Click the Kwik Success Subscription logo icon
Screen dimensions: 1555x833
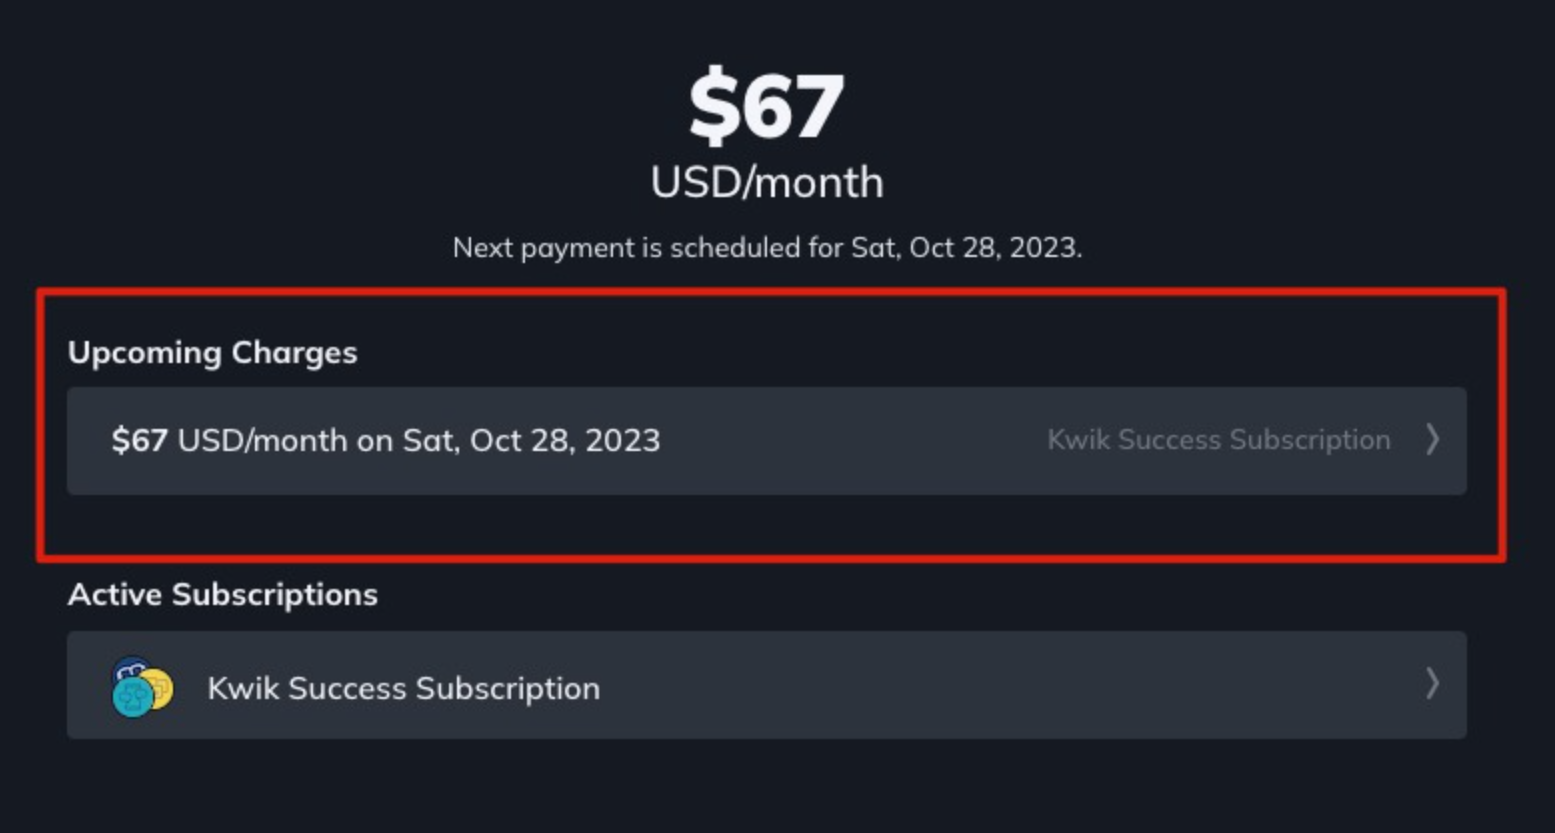point(142,686)
